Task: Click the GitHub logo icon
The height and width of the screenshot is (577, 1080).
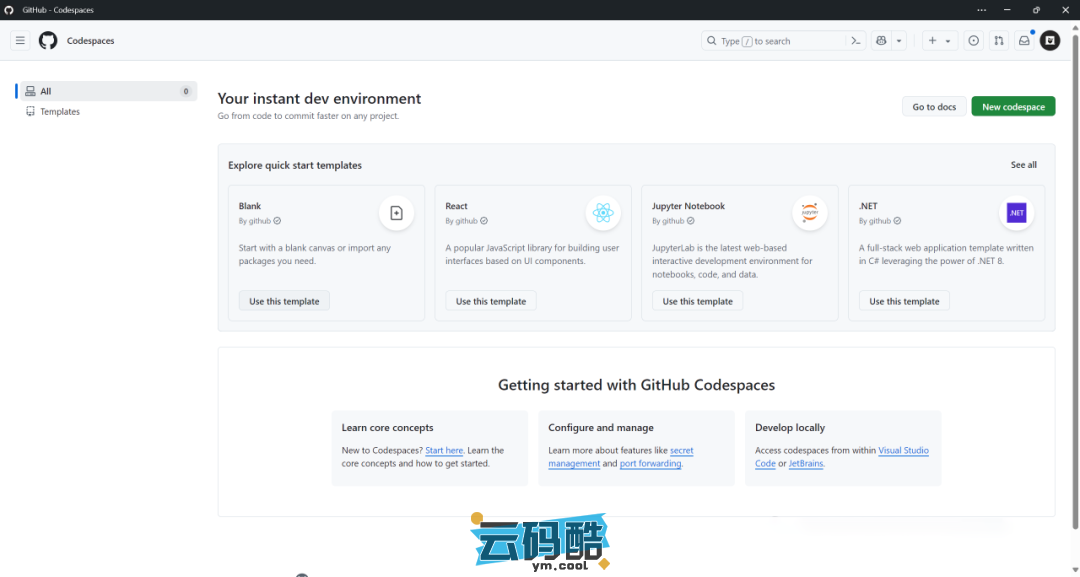Action: (x=48, y=41)
